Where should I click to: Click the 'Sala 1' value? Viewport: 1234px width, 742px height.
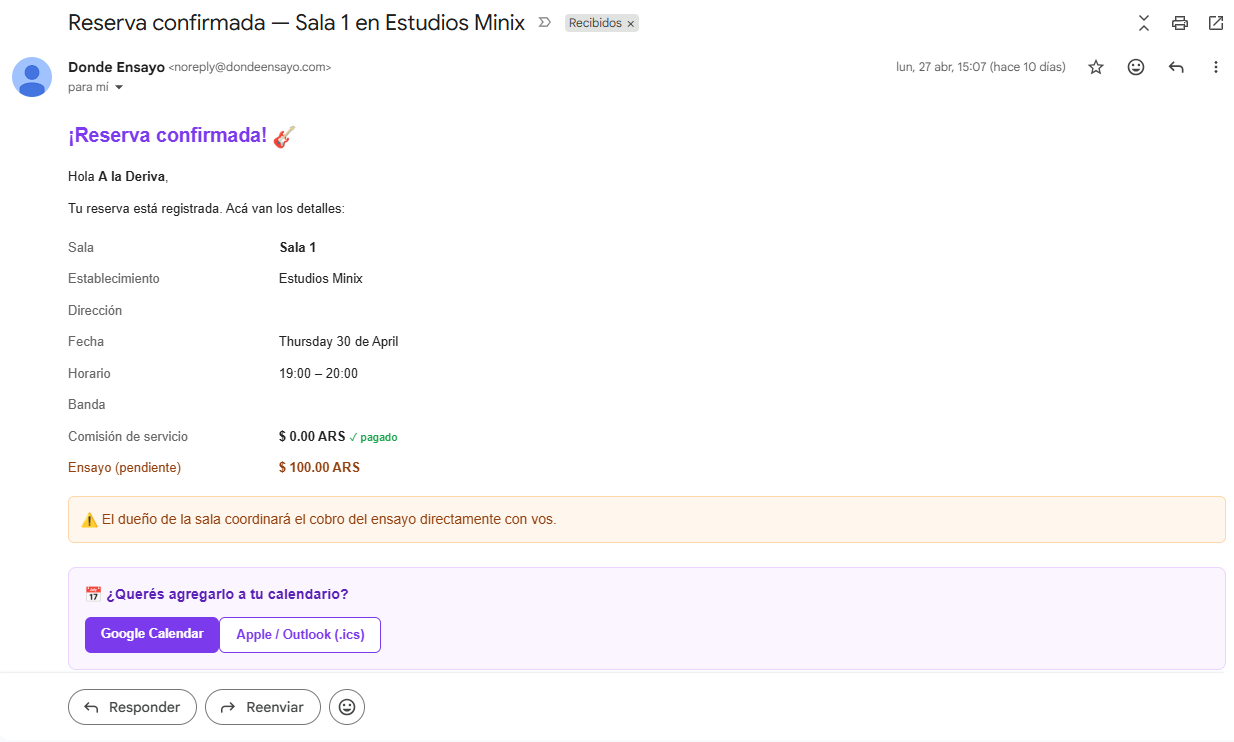point(298,247)
